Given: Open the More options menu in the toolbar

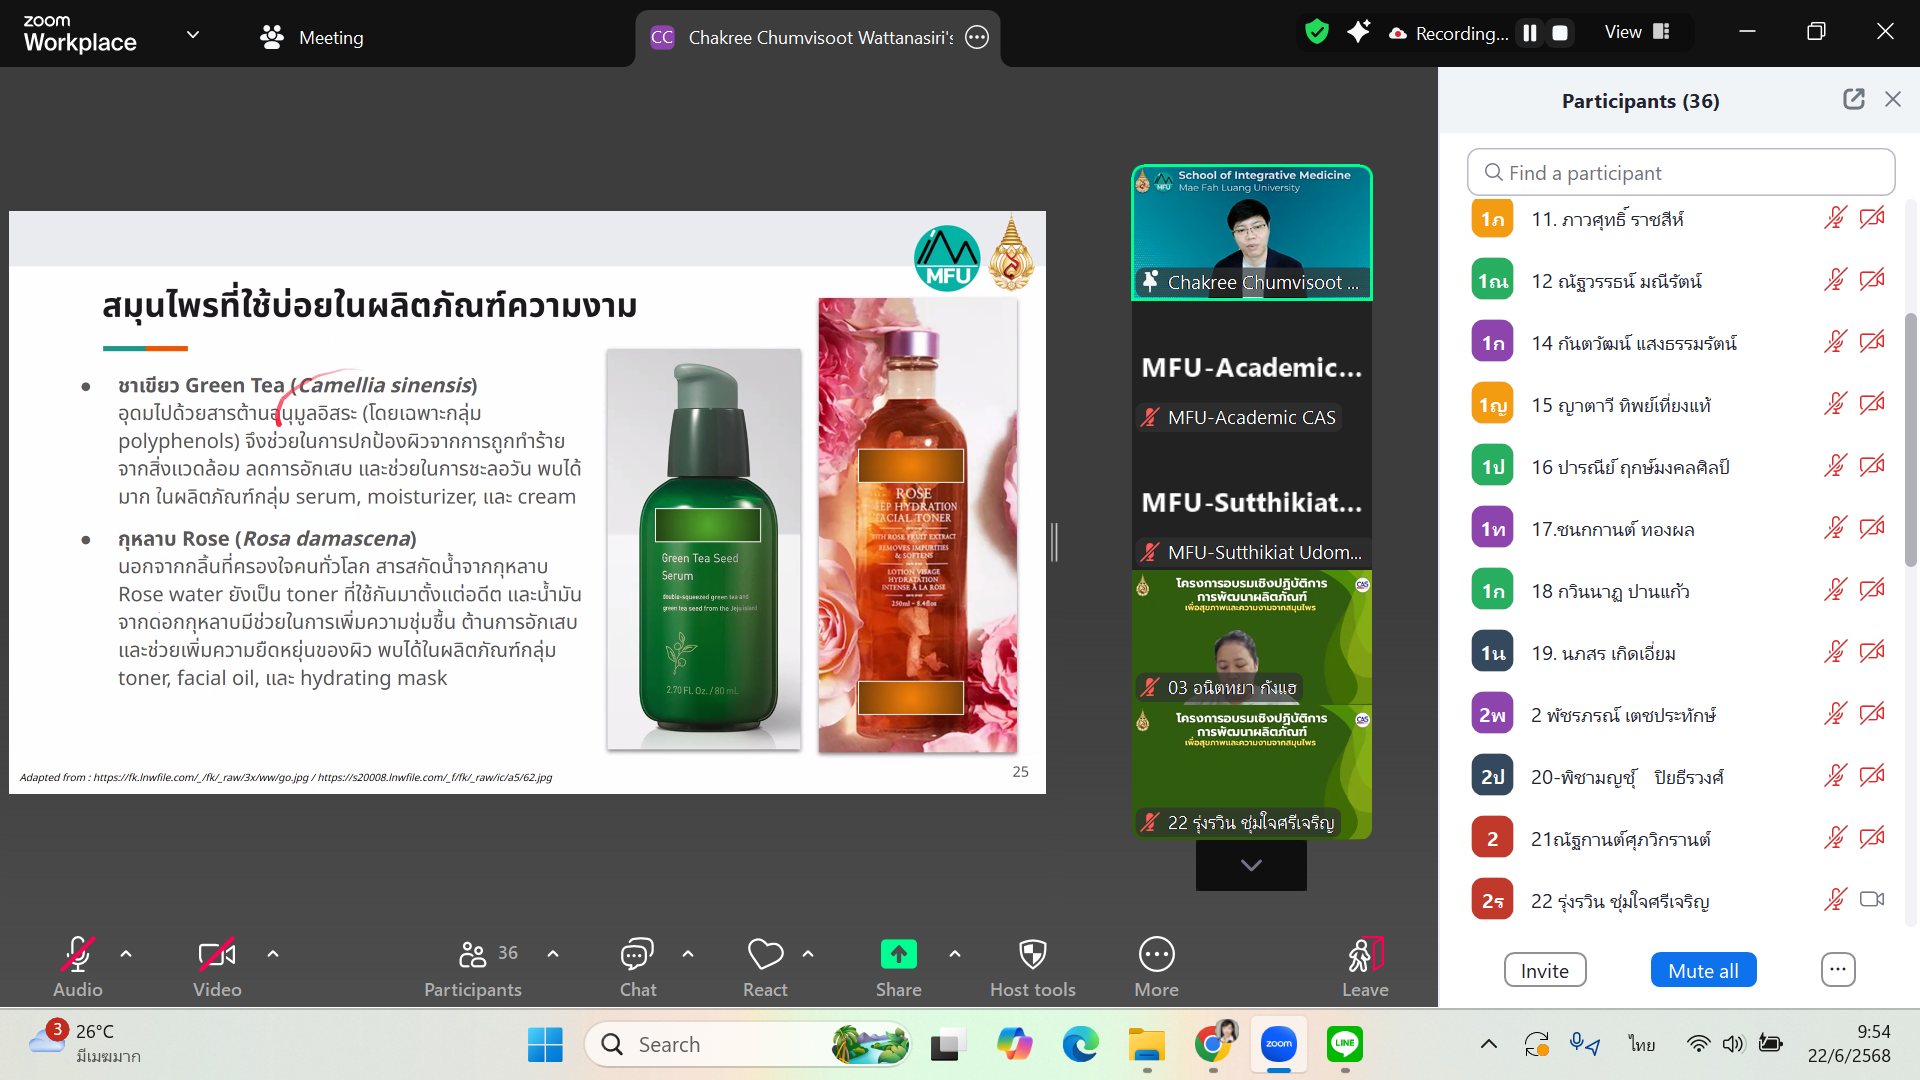Looking at the screenshot, I should (1157, 966).
